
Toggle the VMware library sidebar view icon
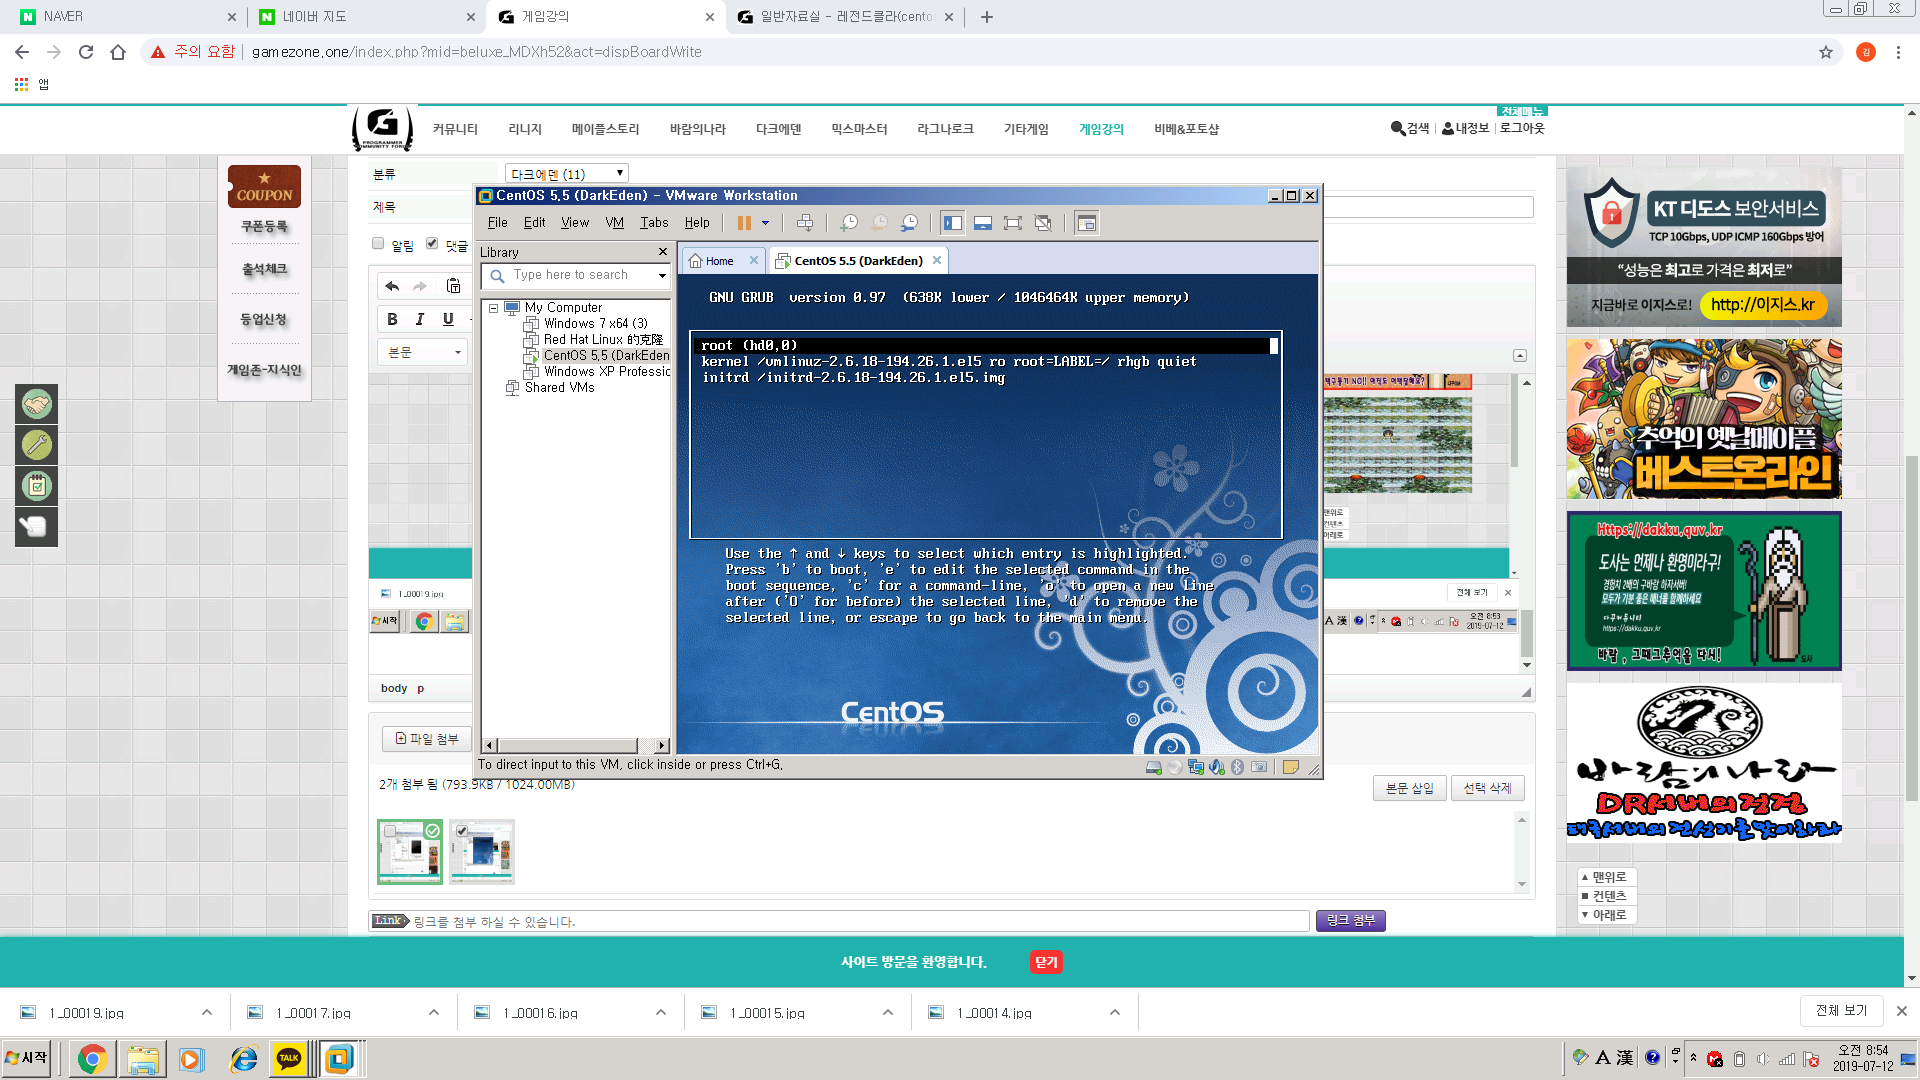tap(953, 223)
